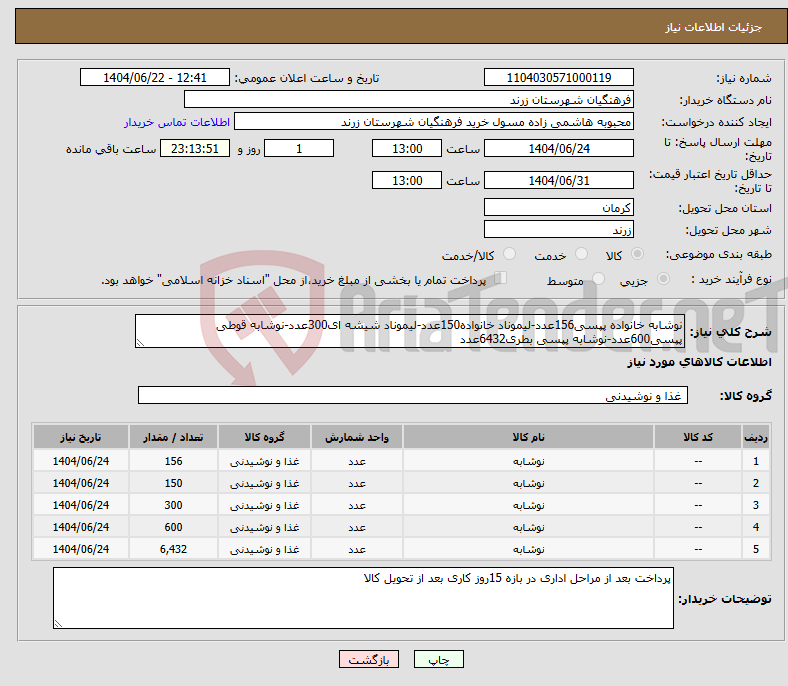
Task: Click the شماره نیاز number field
Action: (558, 78)
